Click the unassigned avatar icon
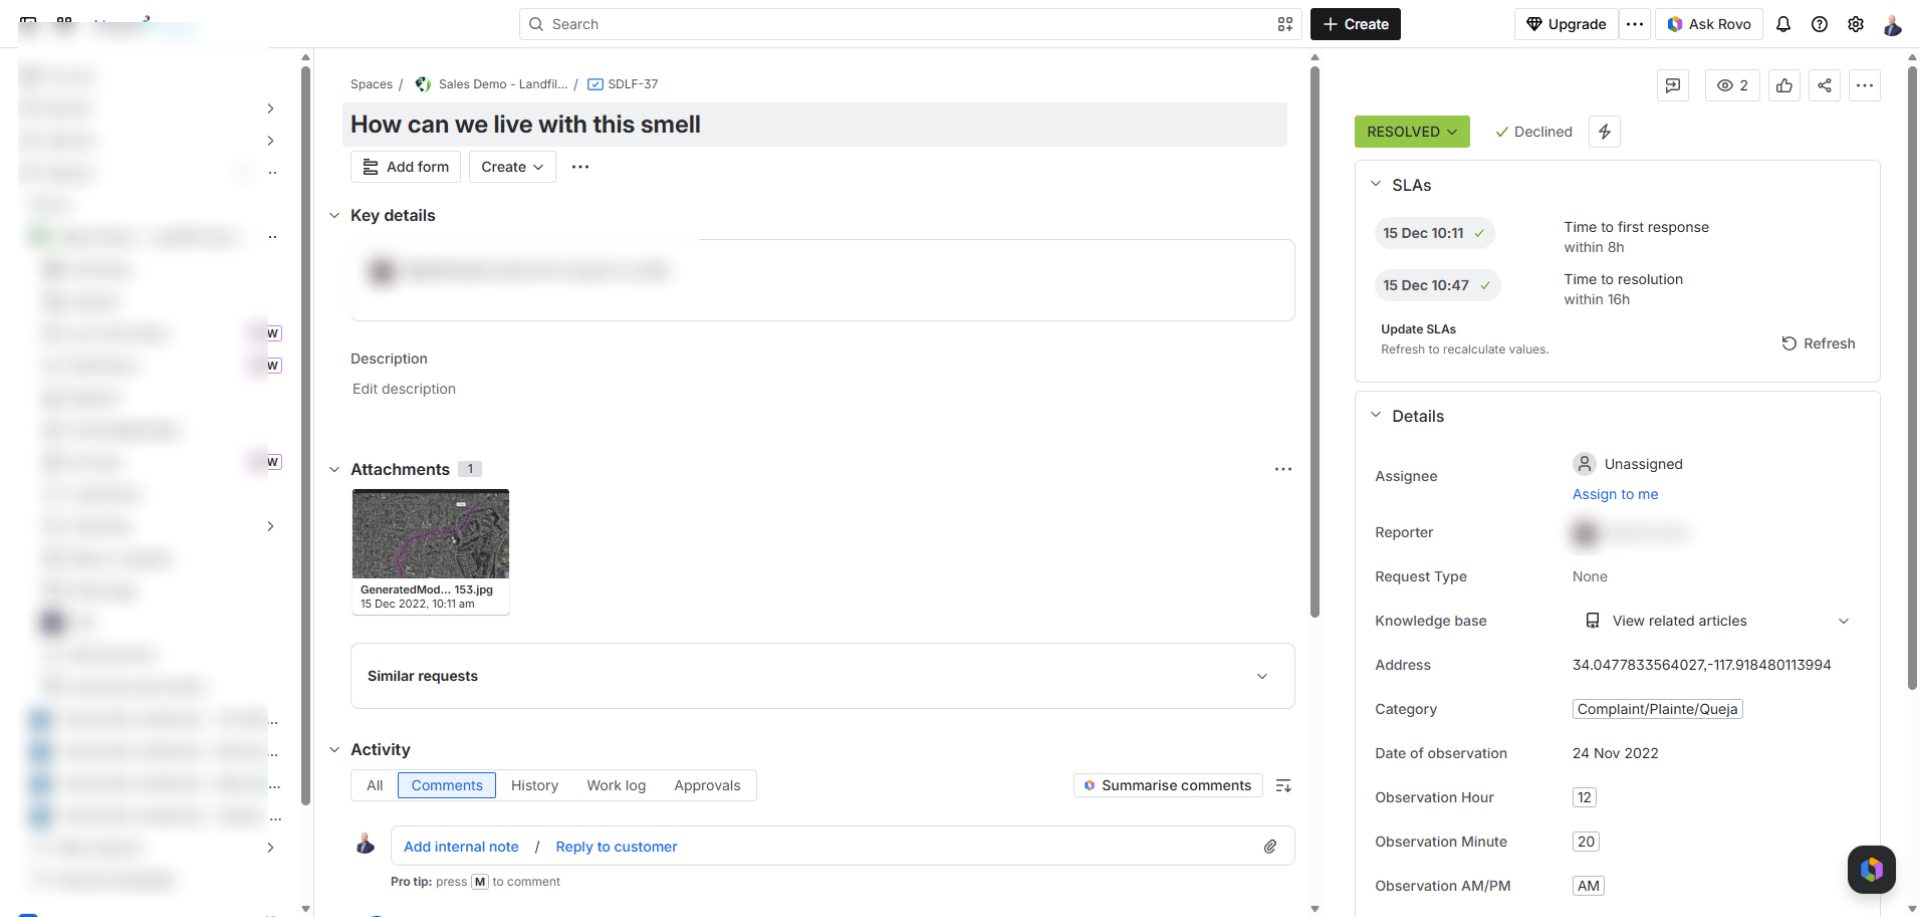 coord(1584,464)
